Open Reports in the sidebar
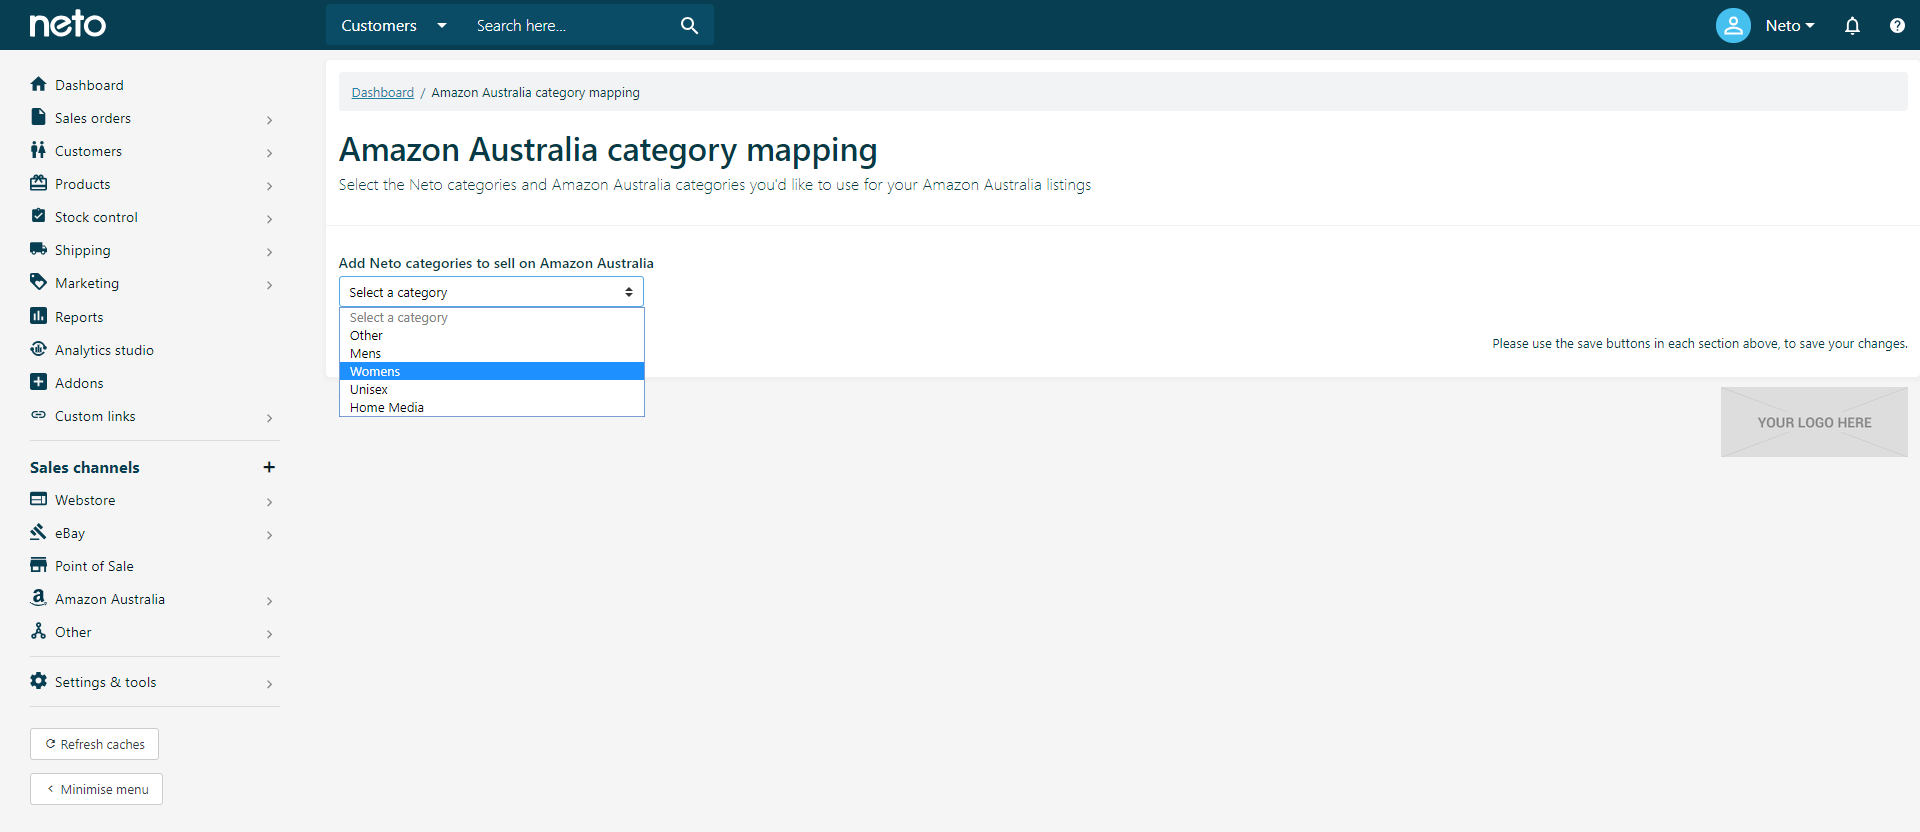The image size is (1920, 832). pyautogui.click(x=79, y=317)
